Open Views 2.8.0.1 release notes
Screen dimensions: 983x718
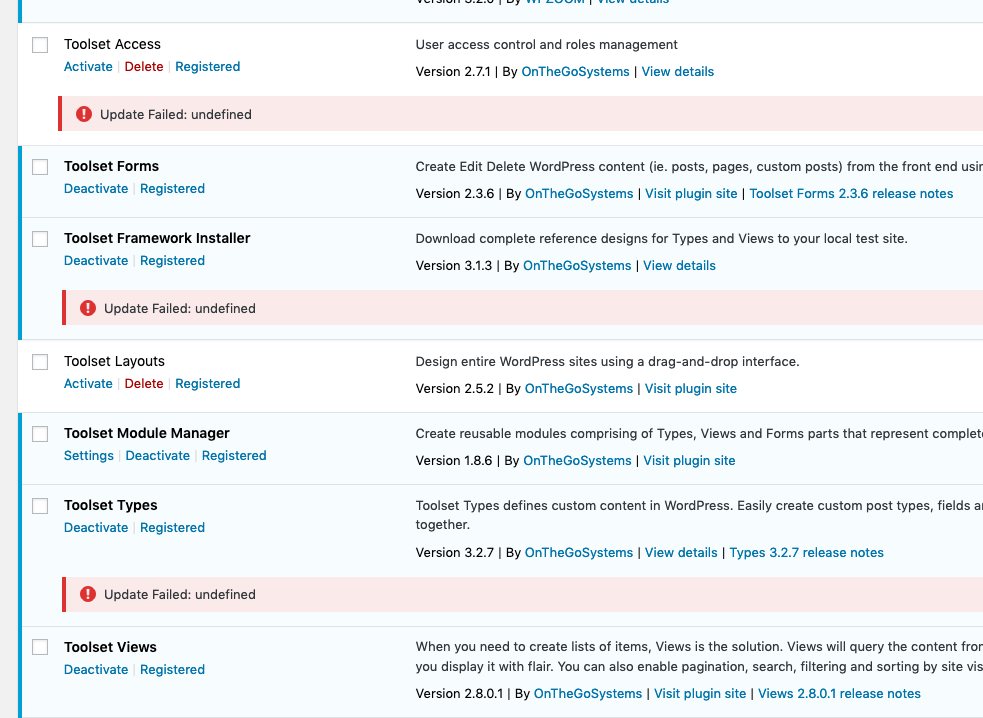(839, 694)
